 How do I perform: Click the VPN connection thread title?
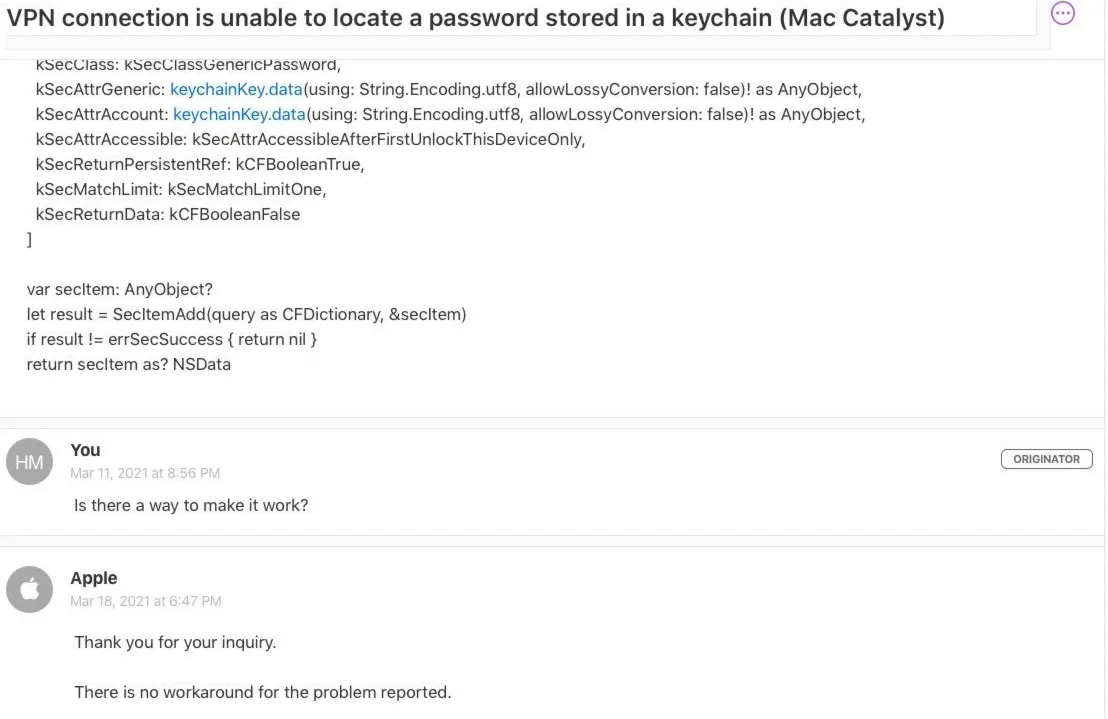476,19
